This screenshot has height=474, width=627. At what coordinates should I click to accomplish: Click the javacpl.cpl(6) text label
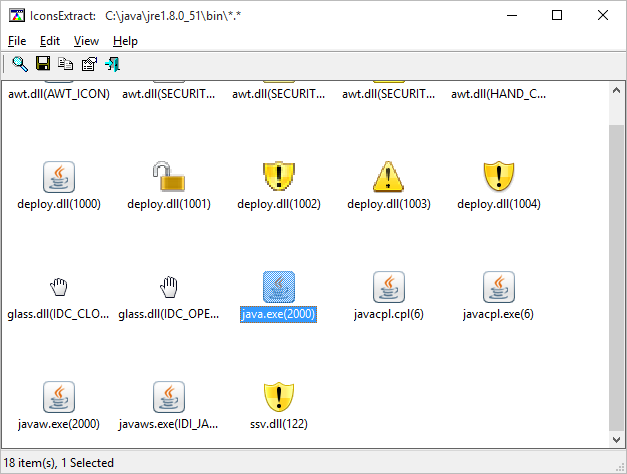click(389, 314)
